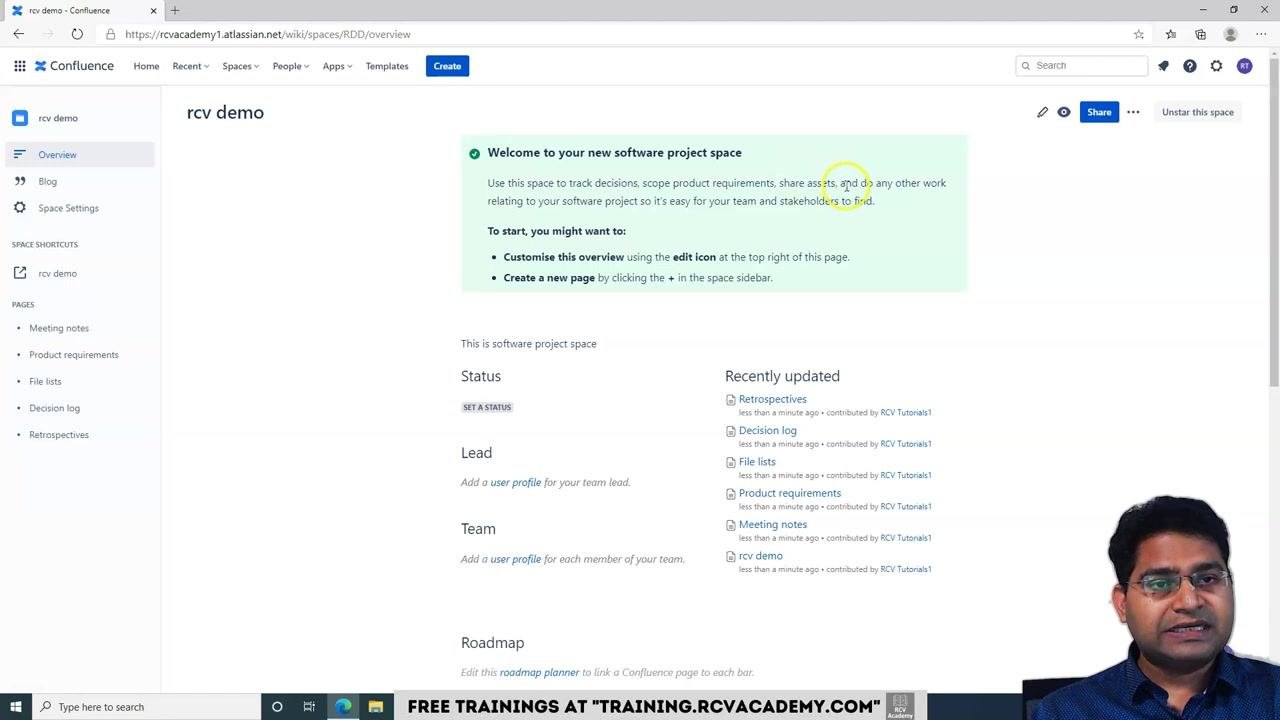
Task: Open rcv demo link in Recently updated
Action: coord(760,556)
